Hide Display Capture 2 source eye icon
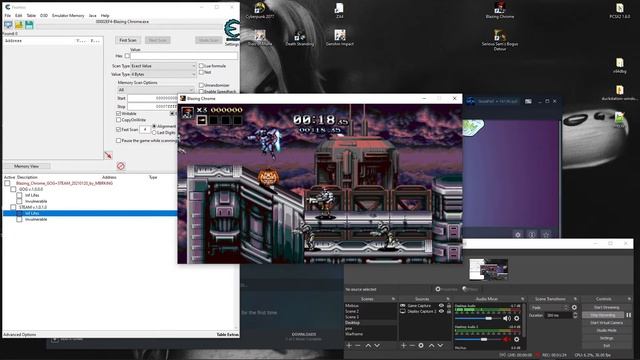Image resolution: width=640 pixels, height=360 pixels. (441, 311)
